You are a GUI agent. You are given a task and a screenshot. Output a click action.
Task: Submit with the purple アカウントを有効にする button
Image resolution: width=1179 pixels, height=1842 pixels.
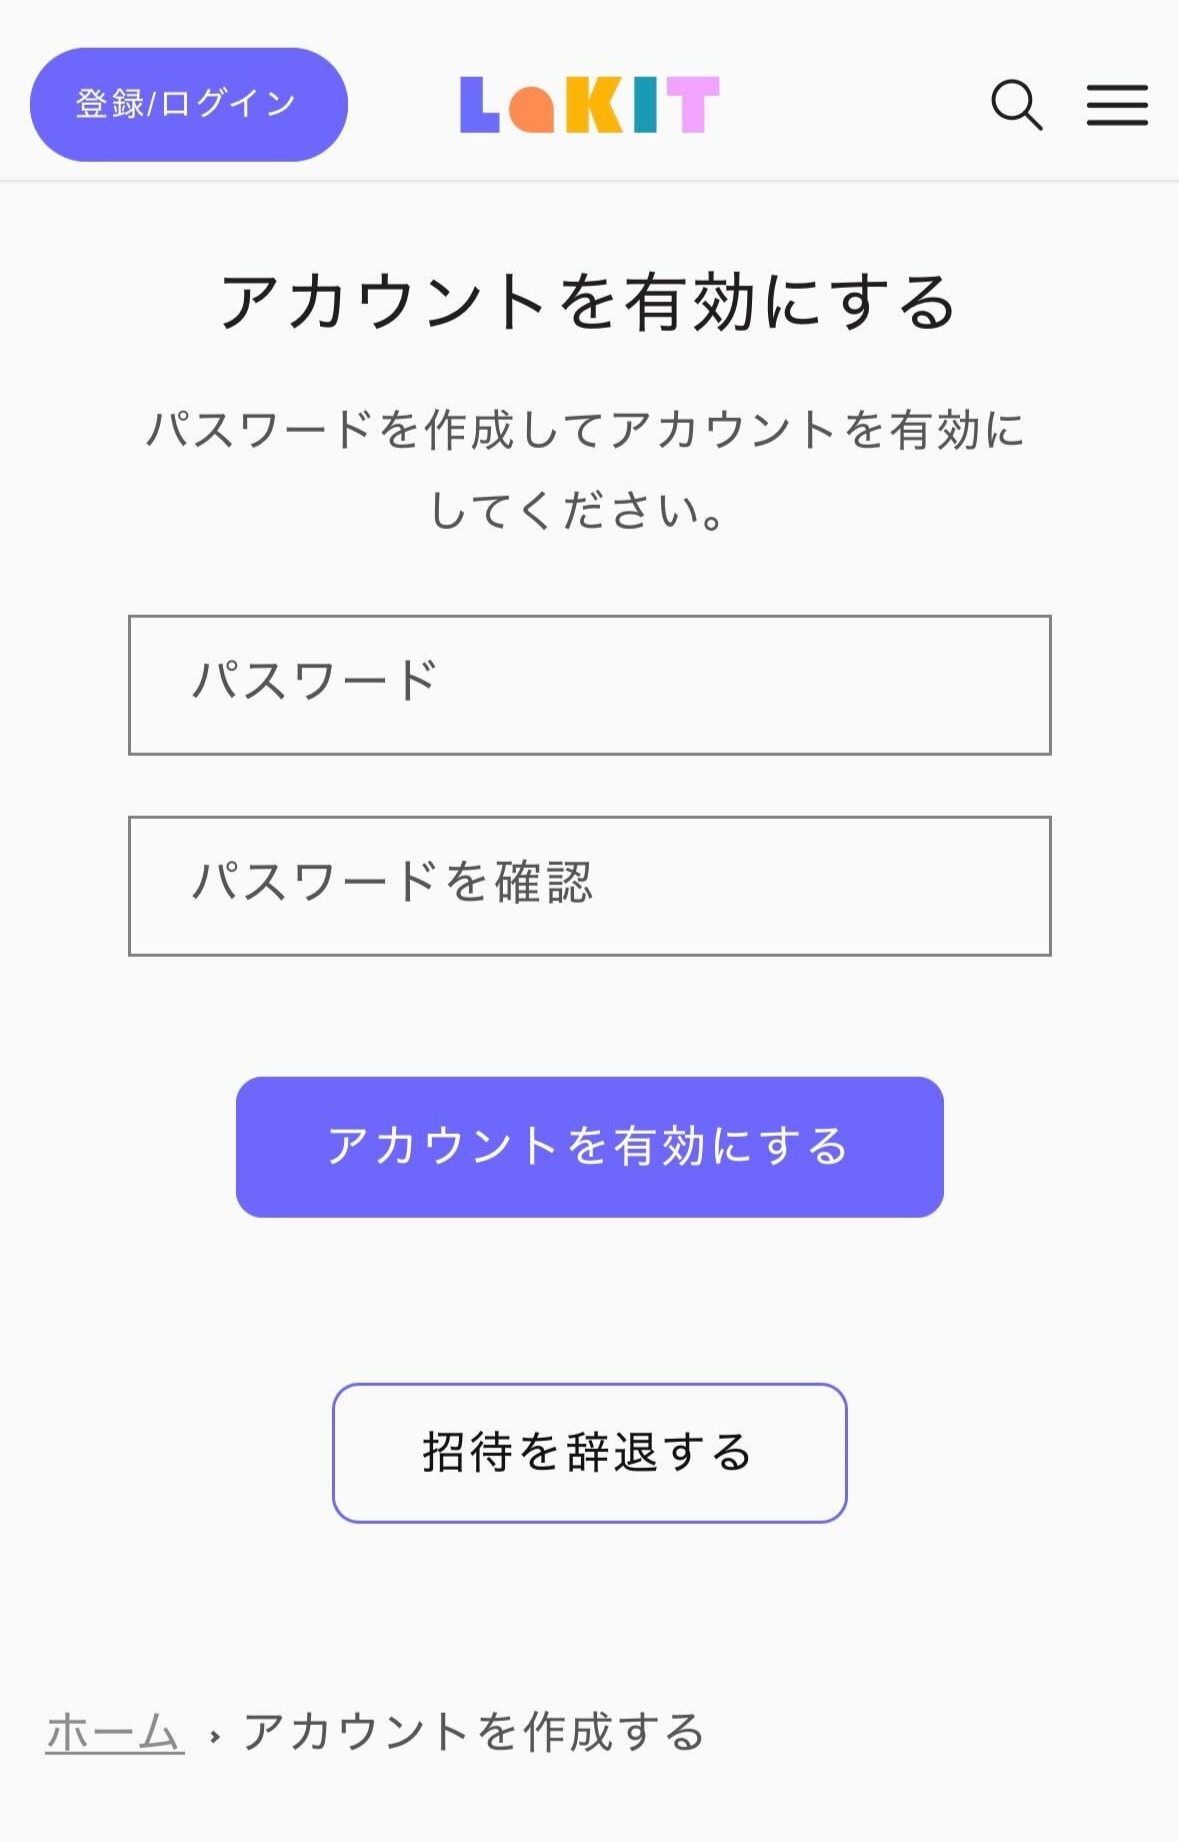pos(589,1146)
